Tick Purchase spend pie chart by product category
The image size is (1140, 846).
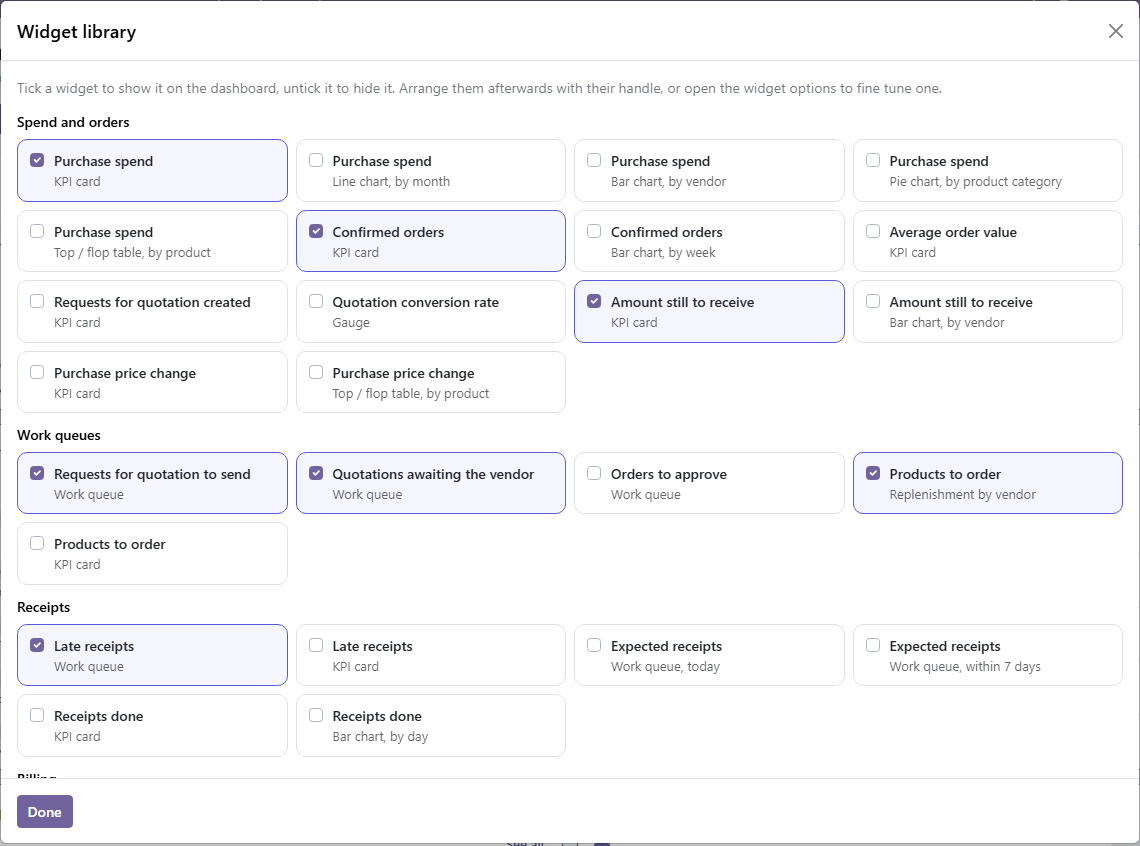tap(873, 161)
